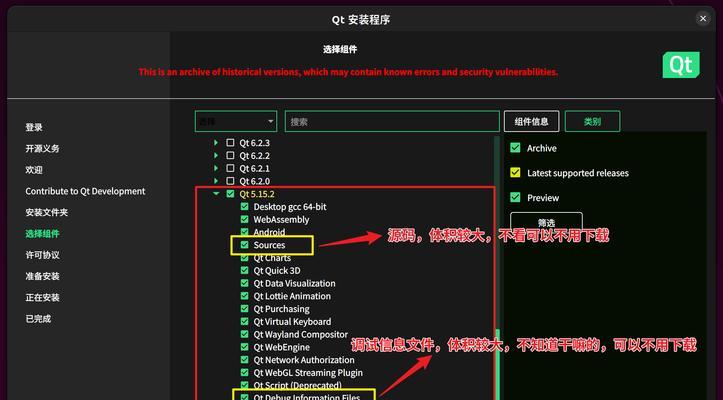Toggle the Archive checkbox

pyautogui.click(x=515, y=148)
